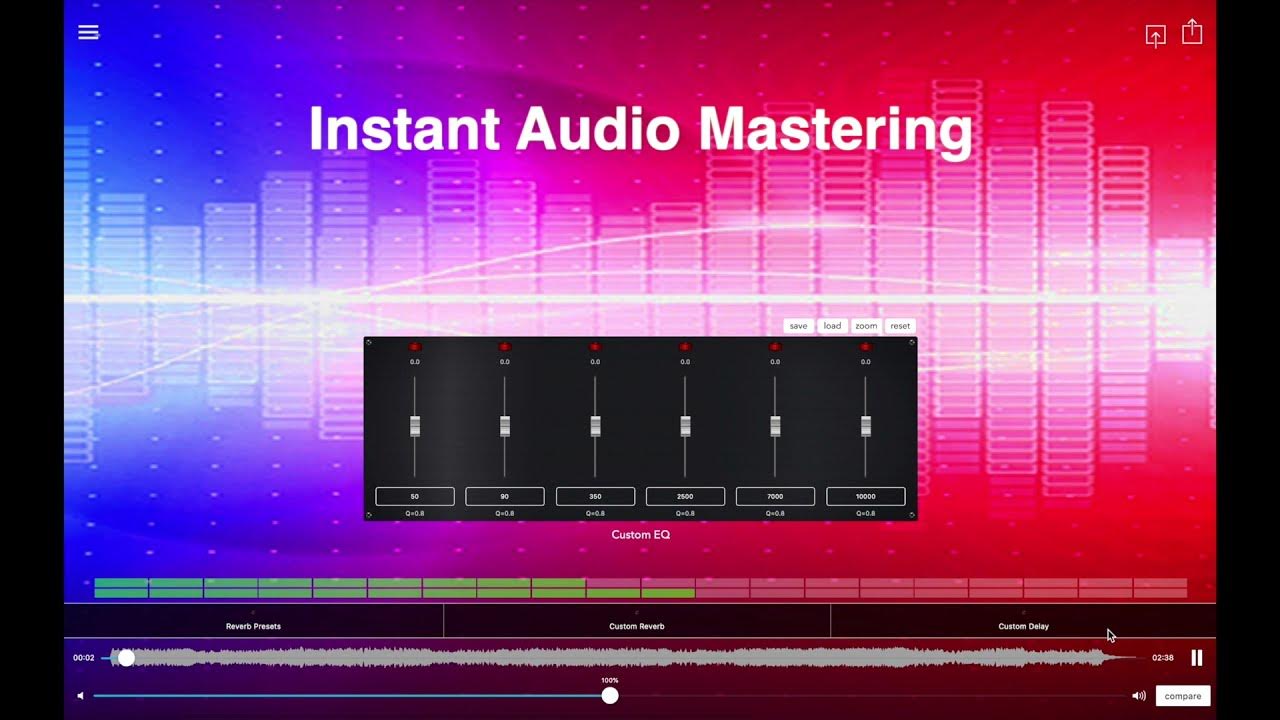Pause the audio playback
Viewport: 1280px width, 720px height.
(x=1196, y=658)
